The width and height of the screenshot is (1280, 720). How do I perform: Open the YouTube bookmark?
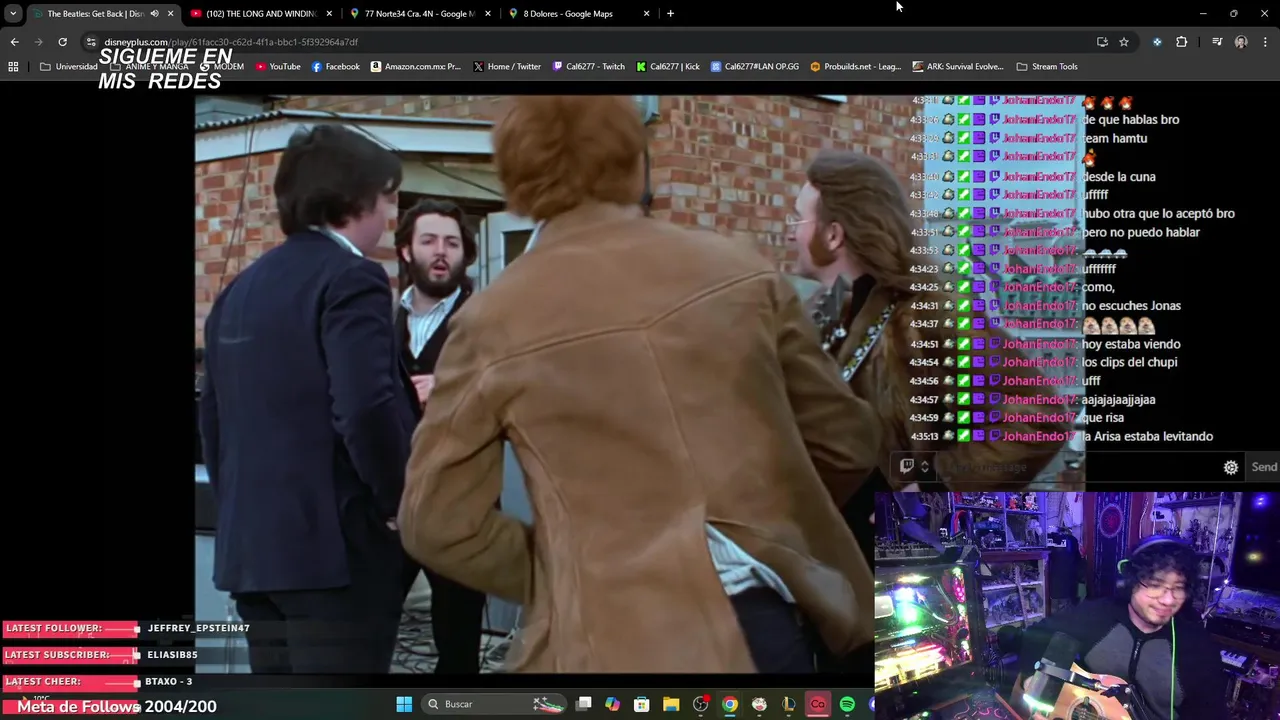pos(278,66)
